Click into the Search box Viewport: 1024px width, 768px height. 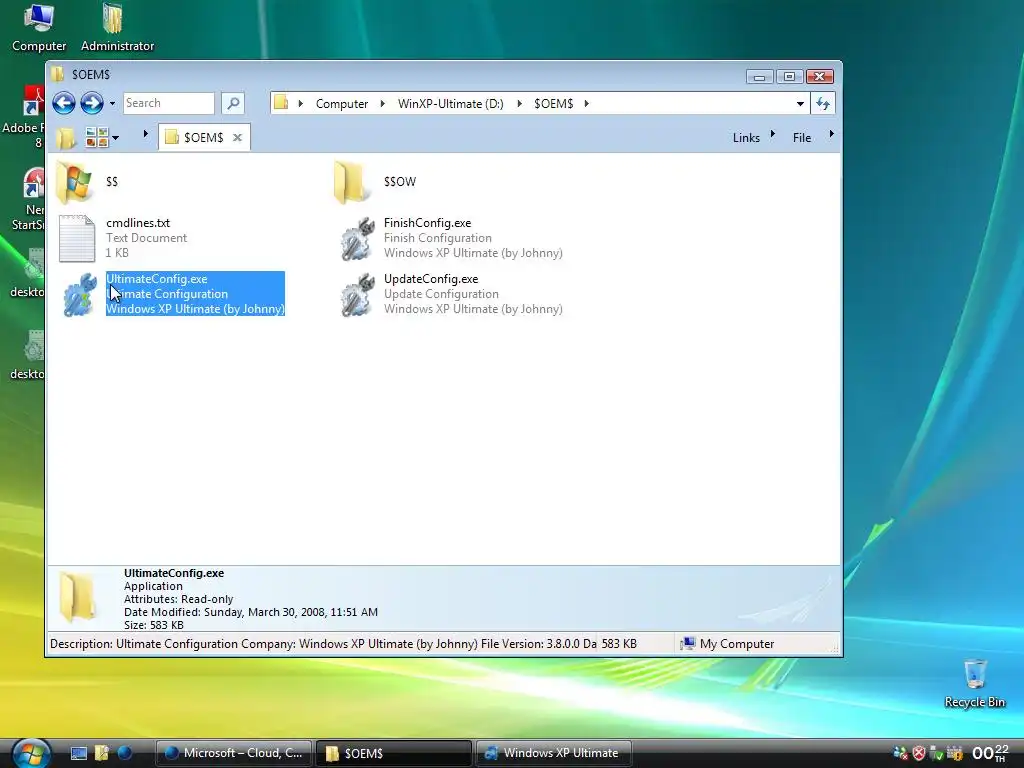[x=168, y=103]
